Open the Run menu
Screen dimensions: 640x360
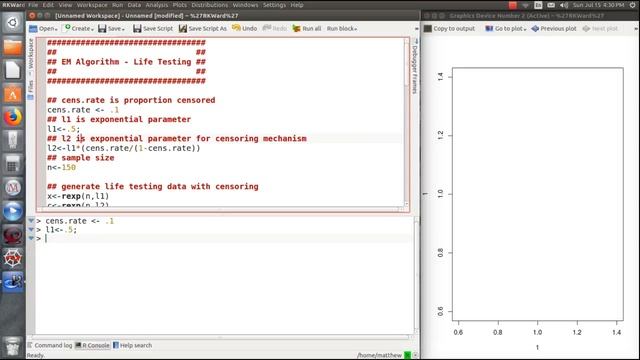click(118, 5)
